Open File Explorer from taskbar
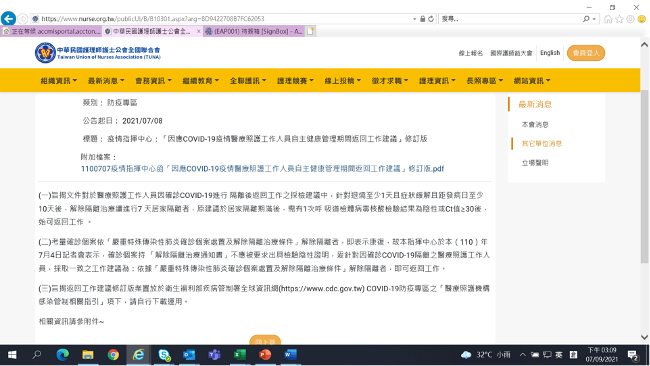 point(87,355)
